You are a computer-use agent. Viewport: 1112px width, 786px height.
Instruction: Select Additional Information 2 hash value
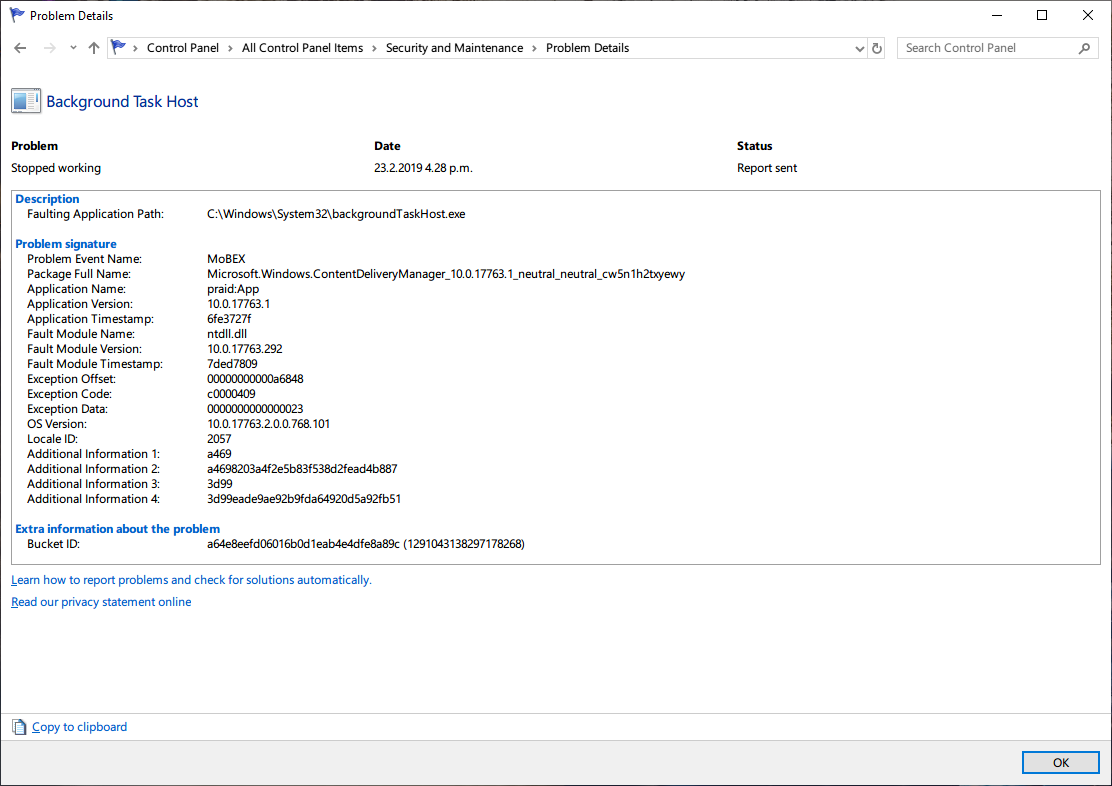pos(302,469)
